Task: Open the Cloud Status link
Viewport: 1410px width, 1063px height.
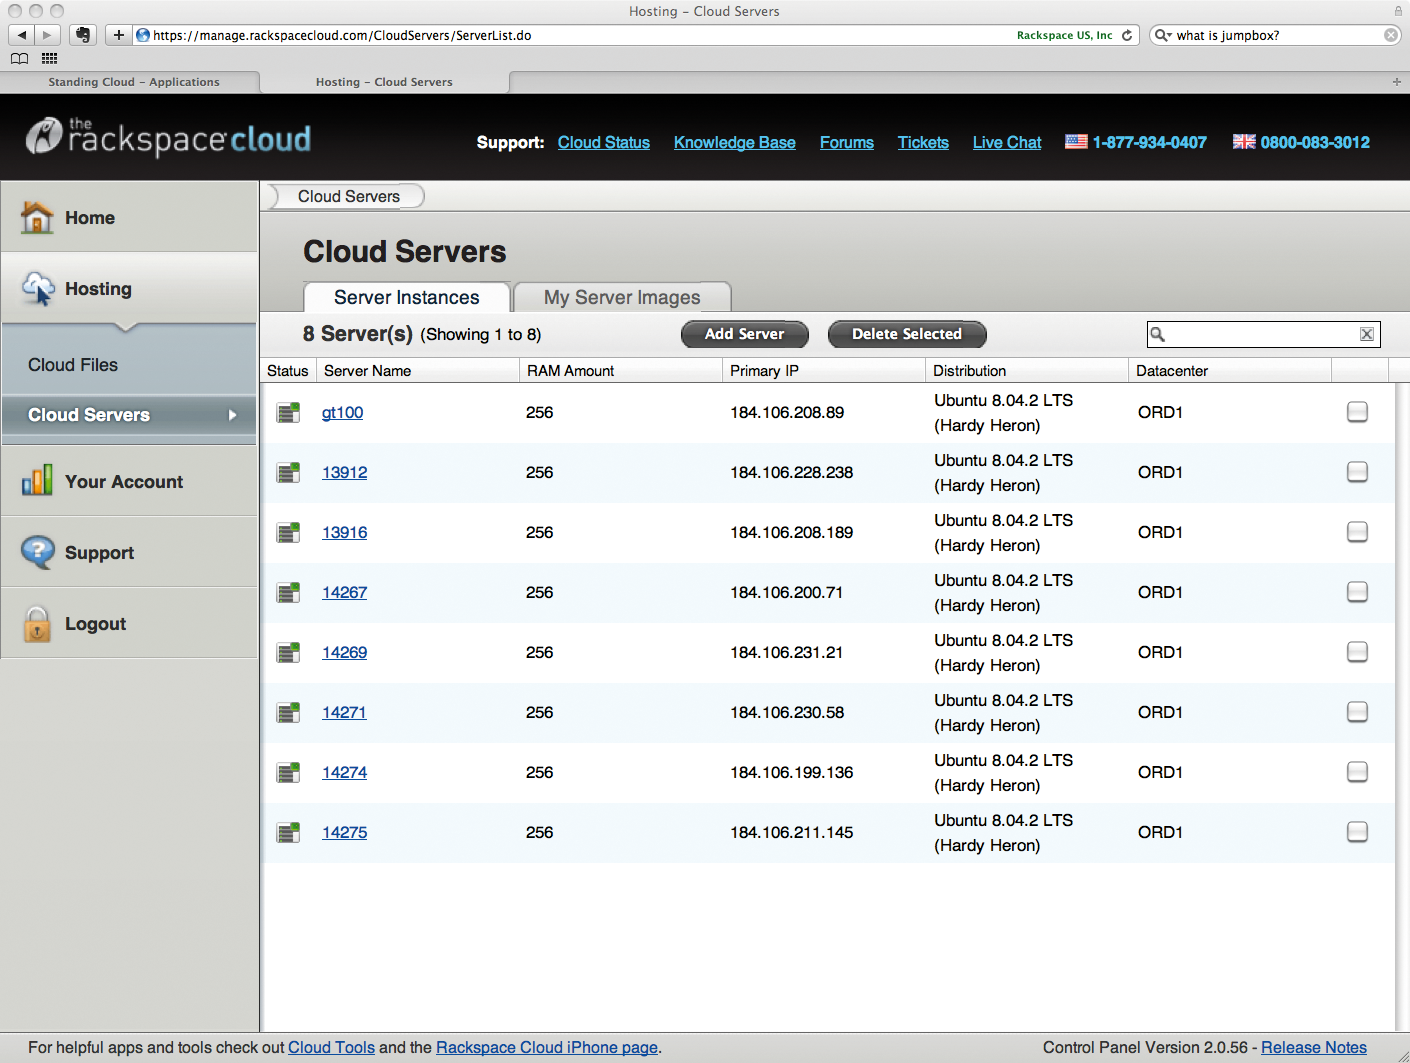Action: [x=604, y=142]
